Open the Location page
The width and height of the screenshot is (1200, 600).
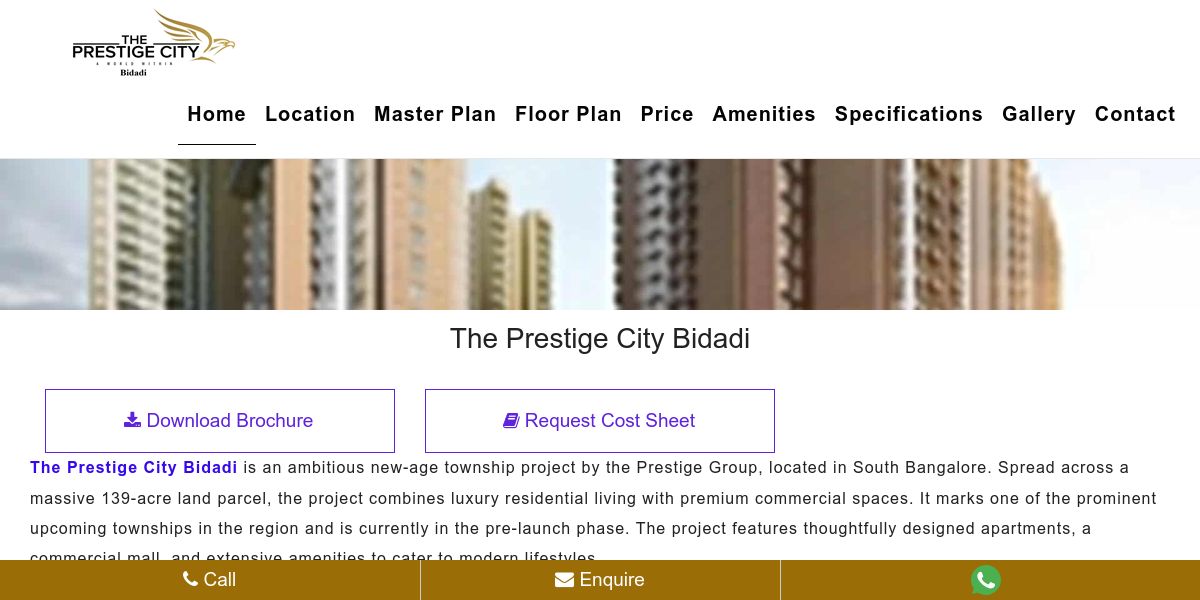pyautogui.click(x=310, y=114)
